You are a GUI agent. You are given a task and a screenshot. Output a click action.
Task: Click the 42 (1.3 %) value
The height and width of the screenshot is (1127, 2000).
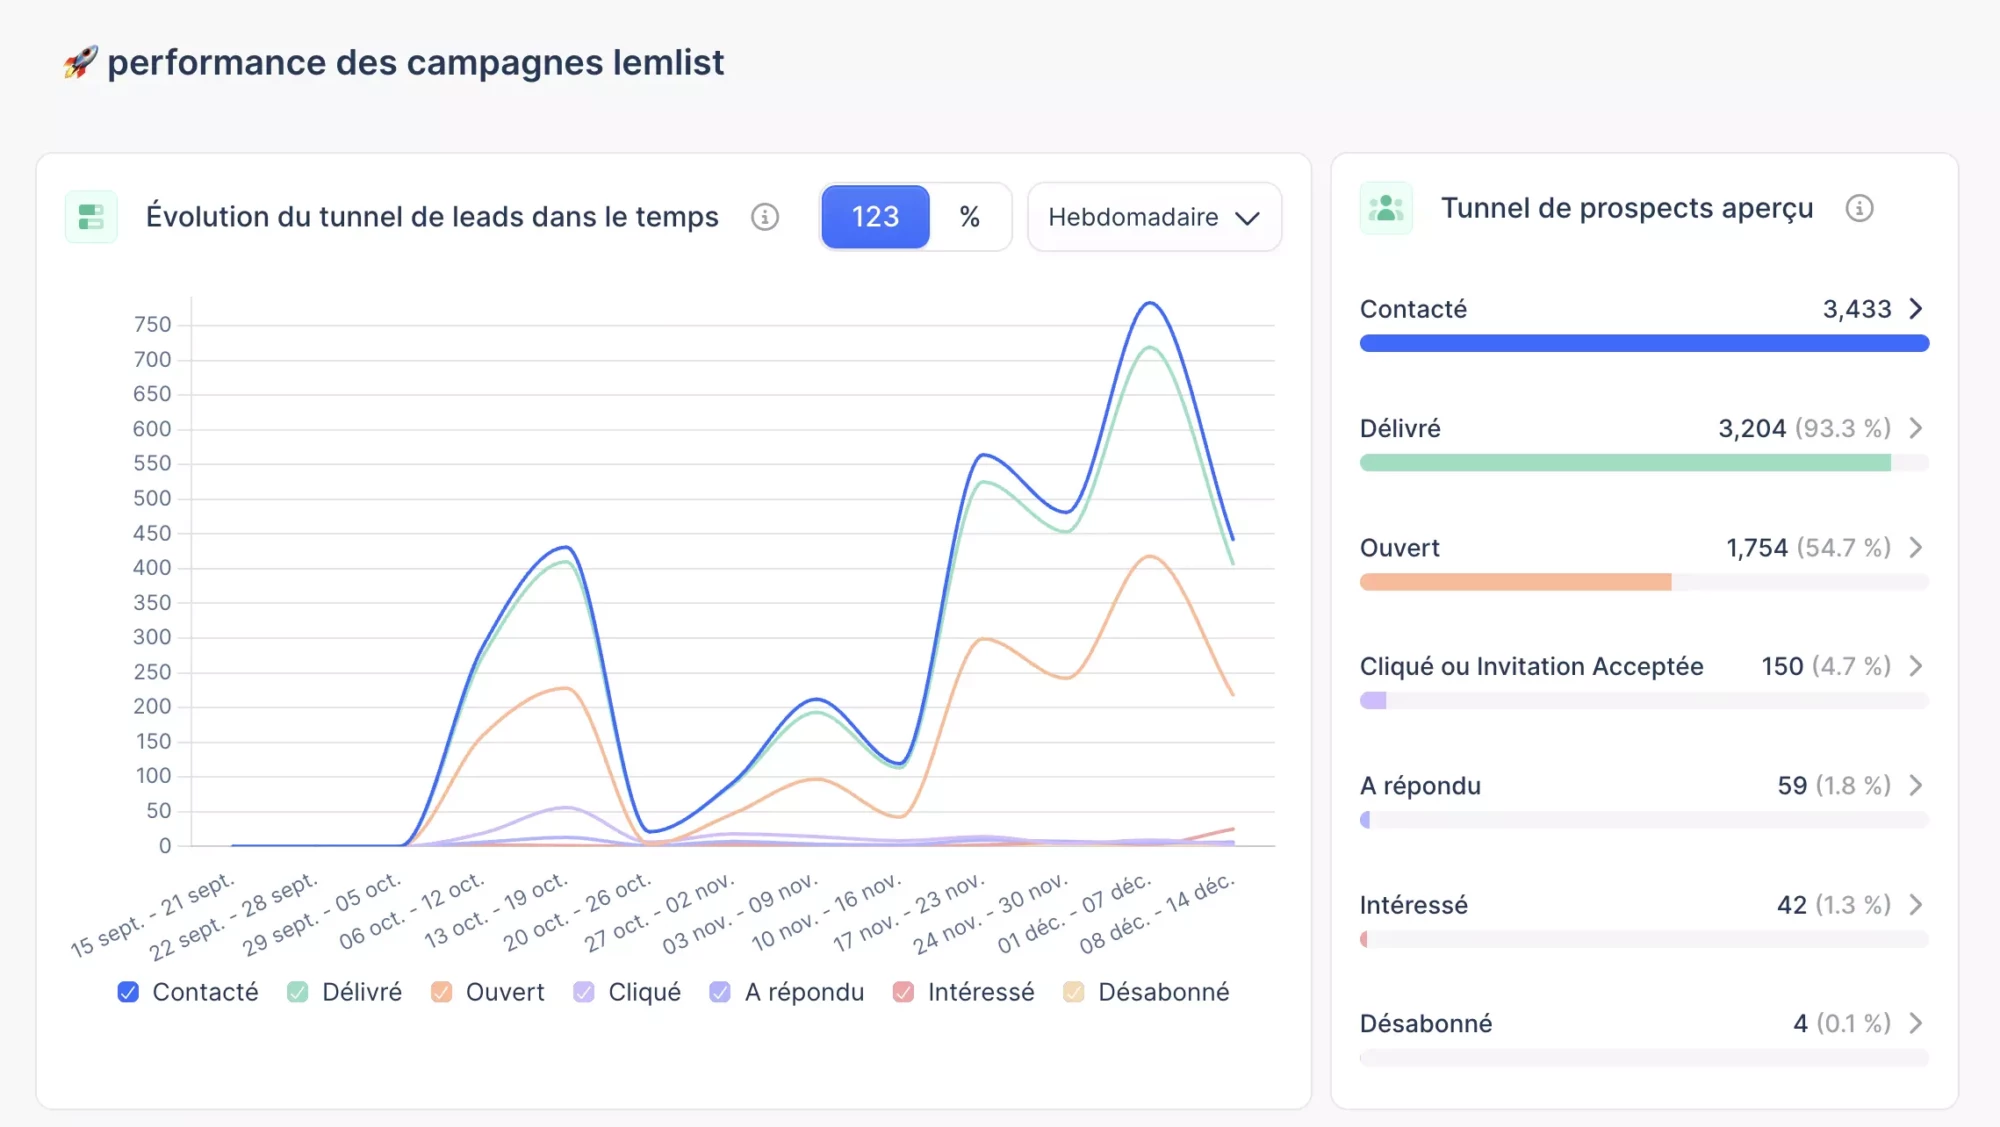[x=1834, y=905]
